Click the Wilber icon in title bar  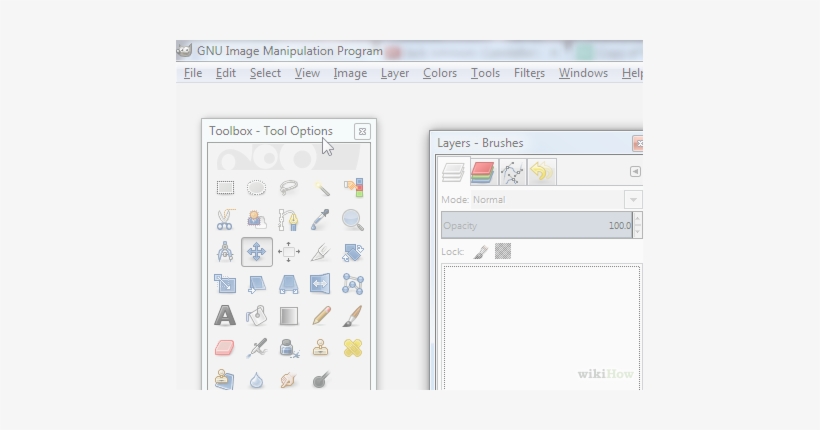[x=184, y=50]
